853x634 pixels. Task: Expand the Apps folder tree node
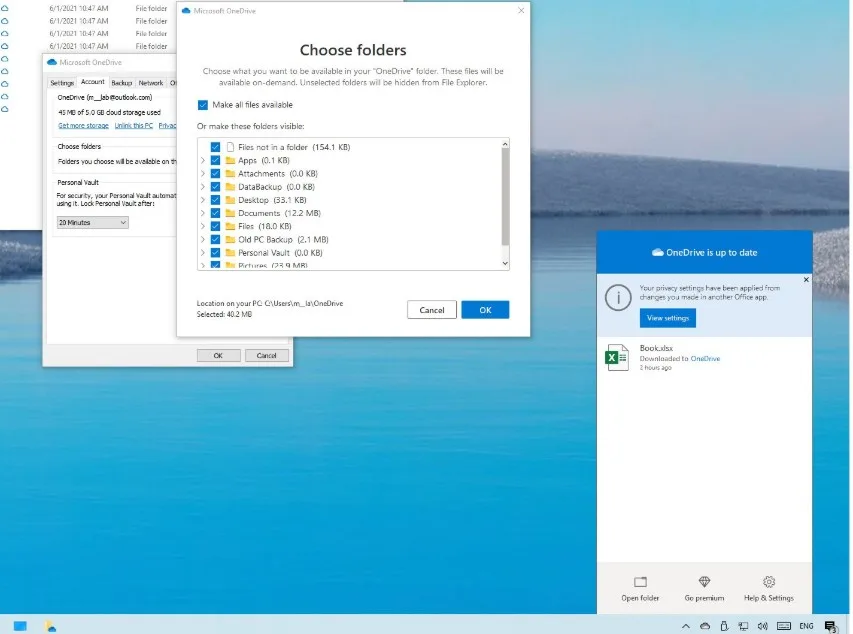point(204,160)
